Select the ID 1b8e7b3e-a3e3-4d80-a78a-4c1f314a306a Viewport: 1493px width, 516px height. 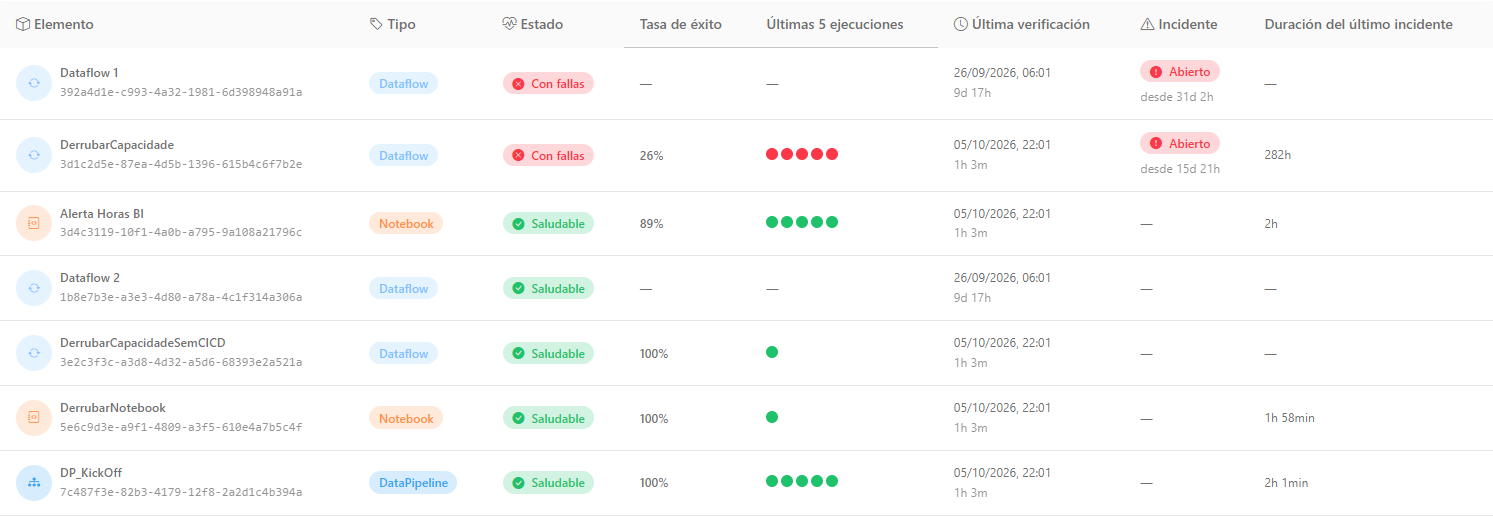click(181, 297)
